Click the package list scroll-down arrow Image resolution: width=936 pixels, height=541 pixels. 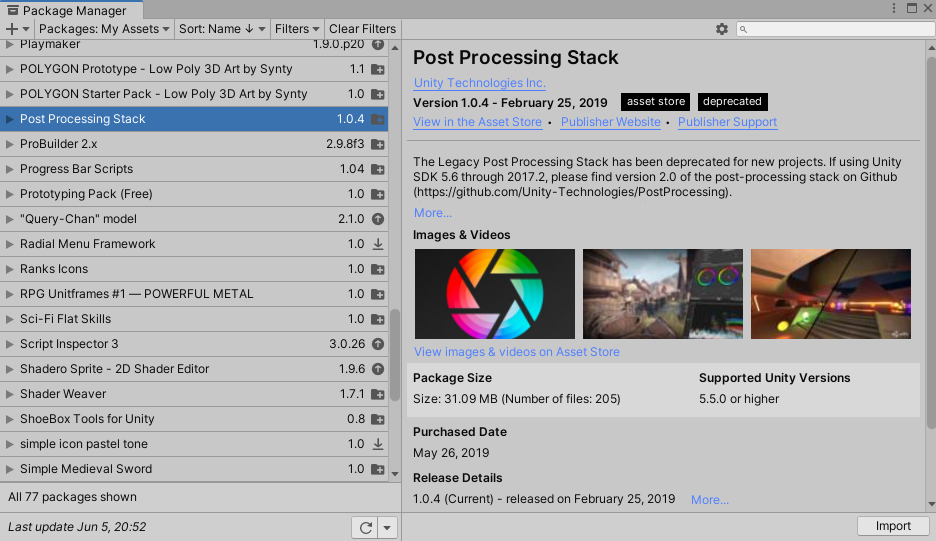(395, 474)
